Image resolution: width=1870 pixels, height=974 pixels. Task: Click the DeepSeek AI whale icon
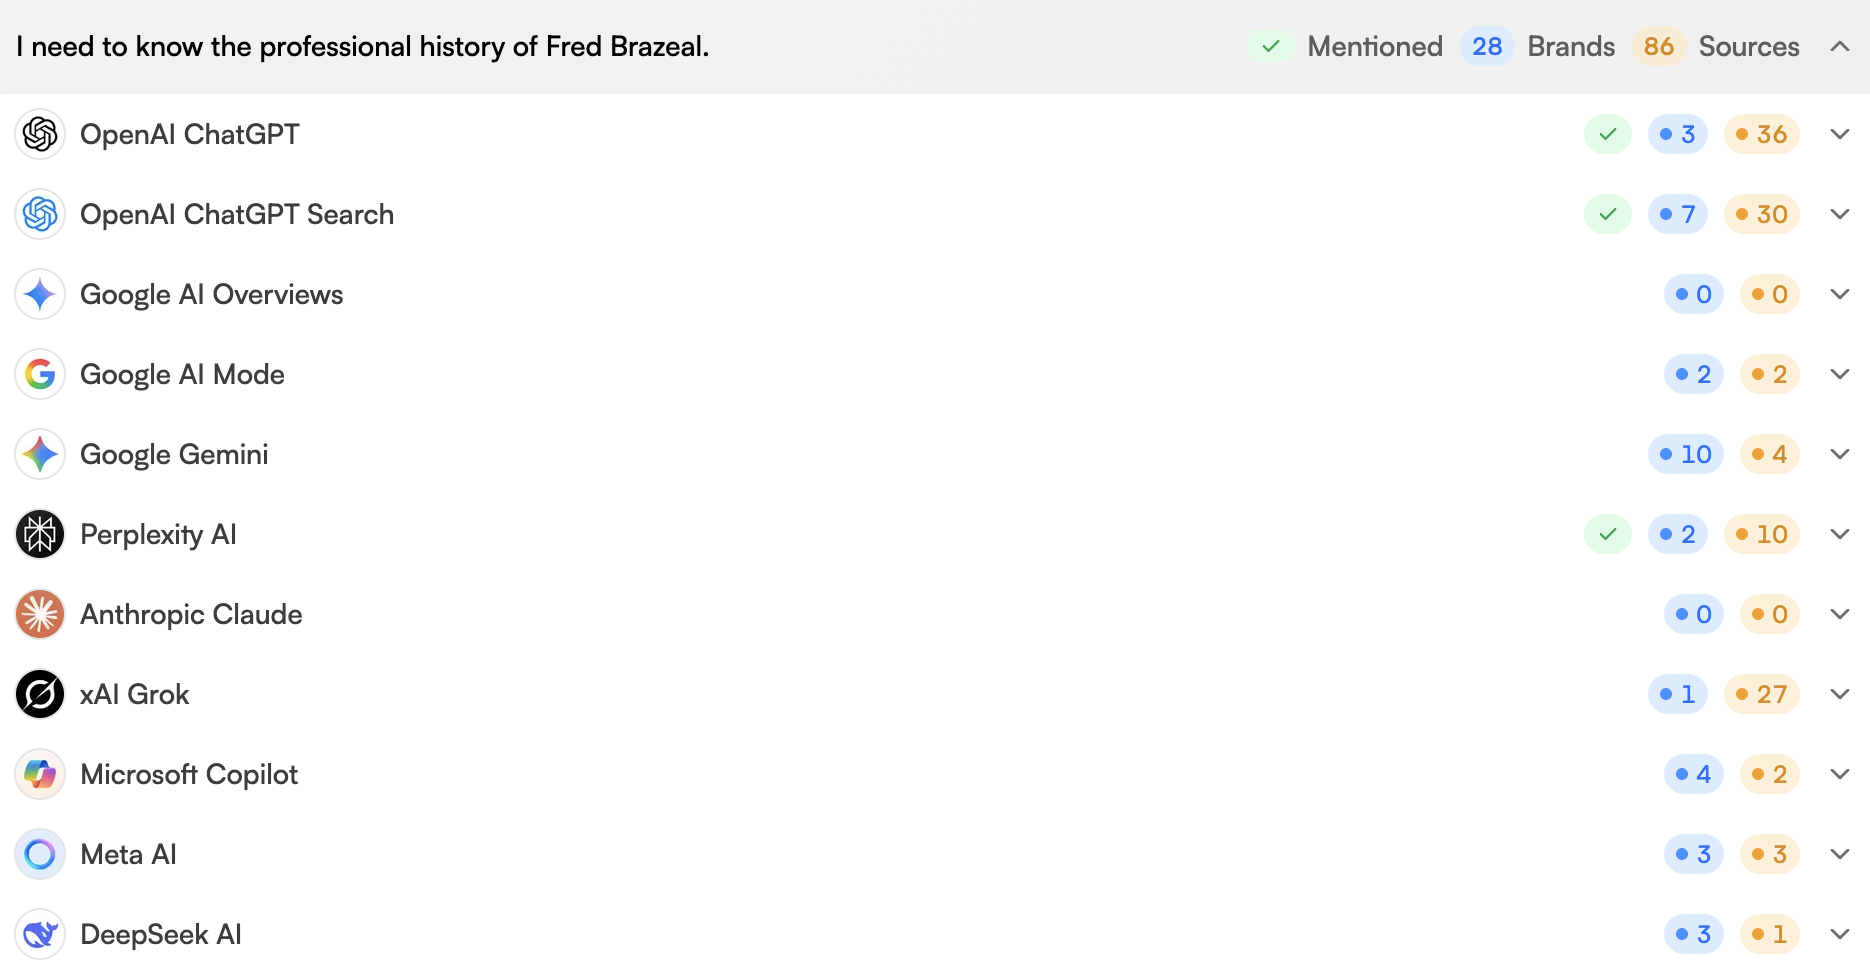click(40, 934)
